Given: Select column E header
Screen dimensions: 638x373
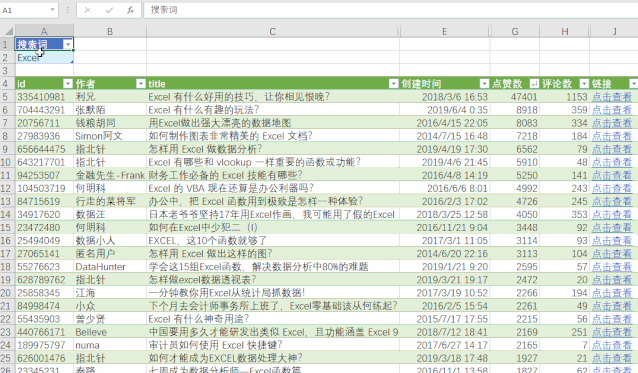Looking at the screenshot, I should [x=444, y=31].
